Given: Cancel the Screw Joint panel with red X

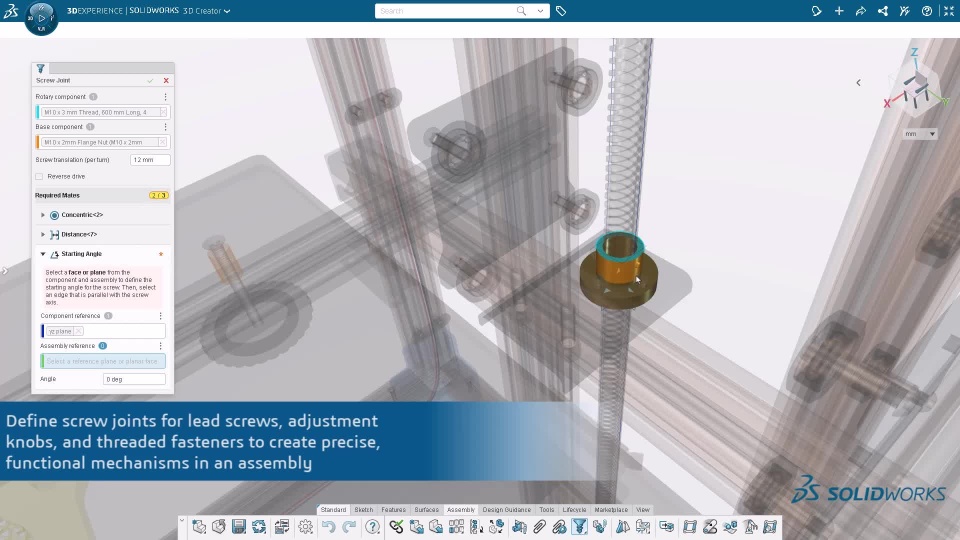Looking at the screenshot, I should pyautogui.click(x=166, y=80).
